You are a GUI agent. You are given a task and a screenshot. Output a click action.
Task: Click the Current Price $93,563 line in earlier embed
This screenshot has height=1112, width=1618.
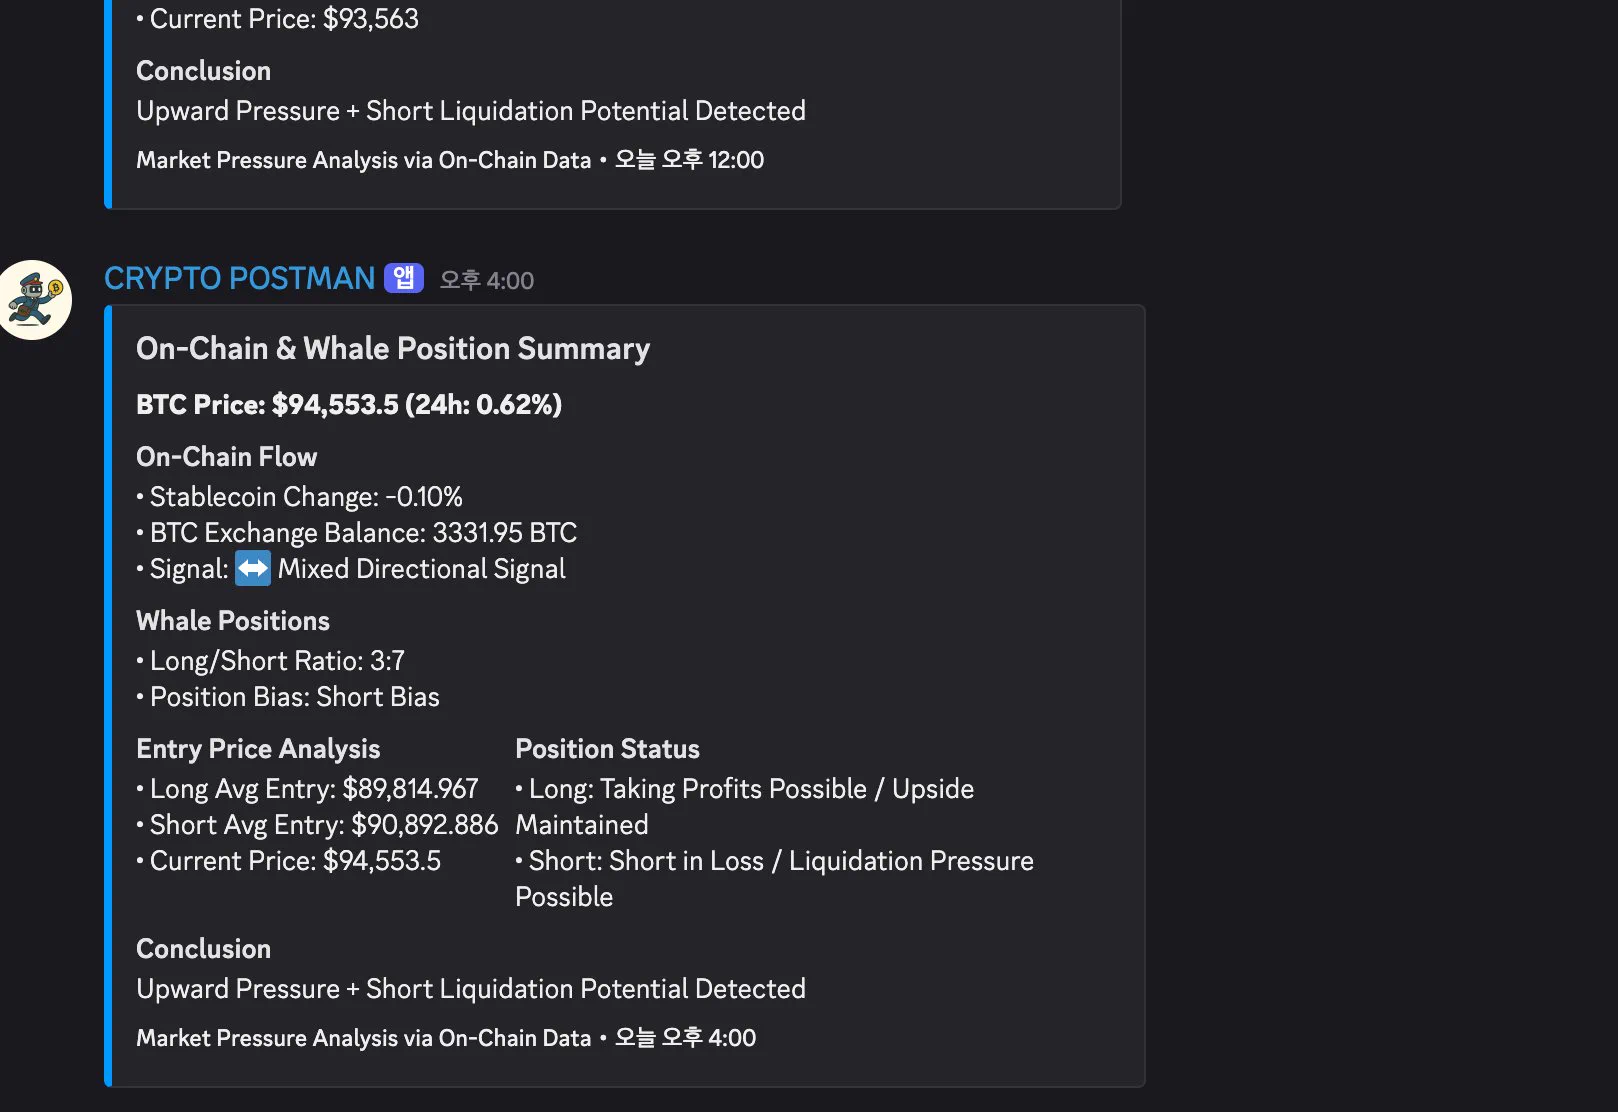coord(284,19)
